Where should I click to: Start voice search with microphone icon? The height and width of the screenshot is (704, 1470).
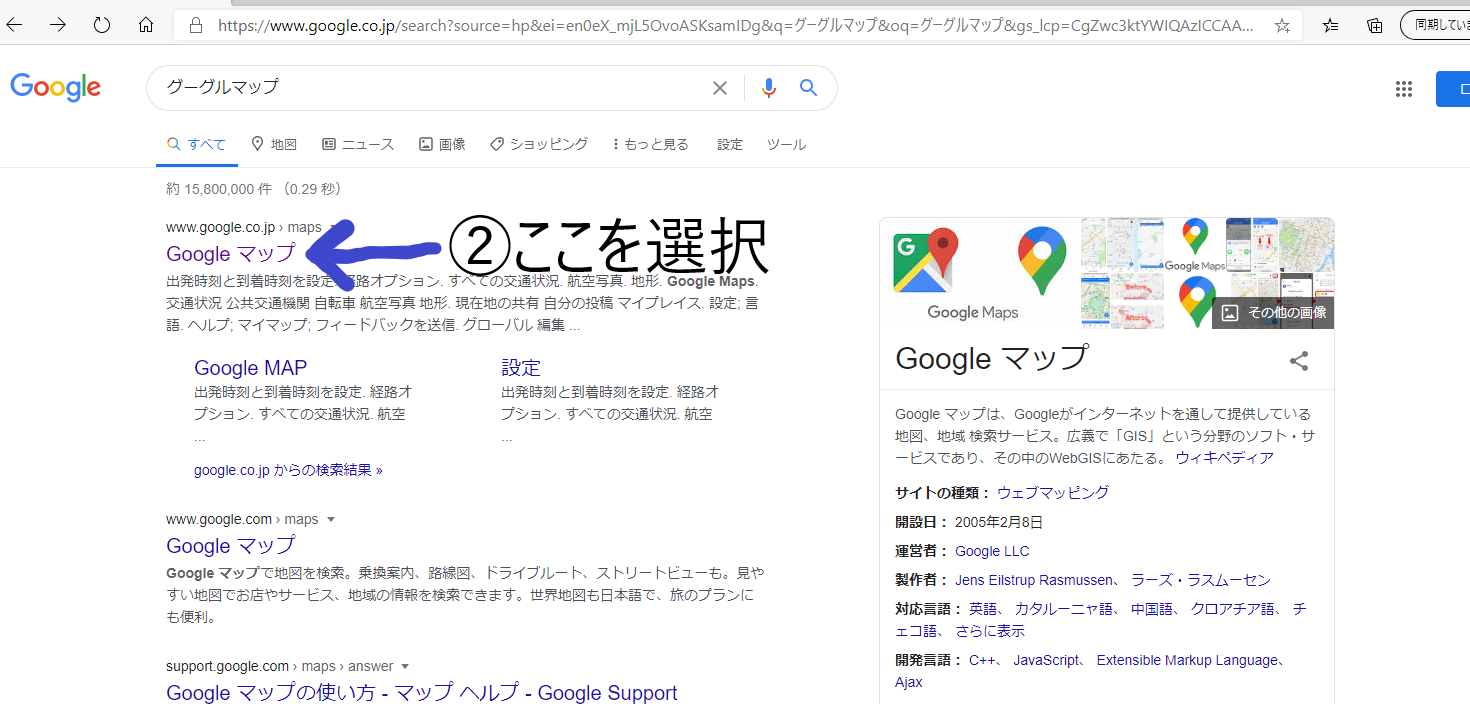click(768, 88)
